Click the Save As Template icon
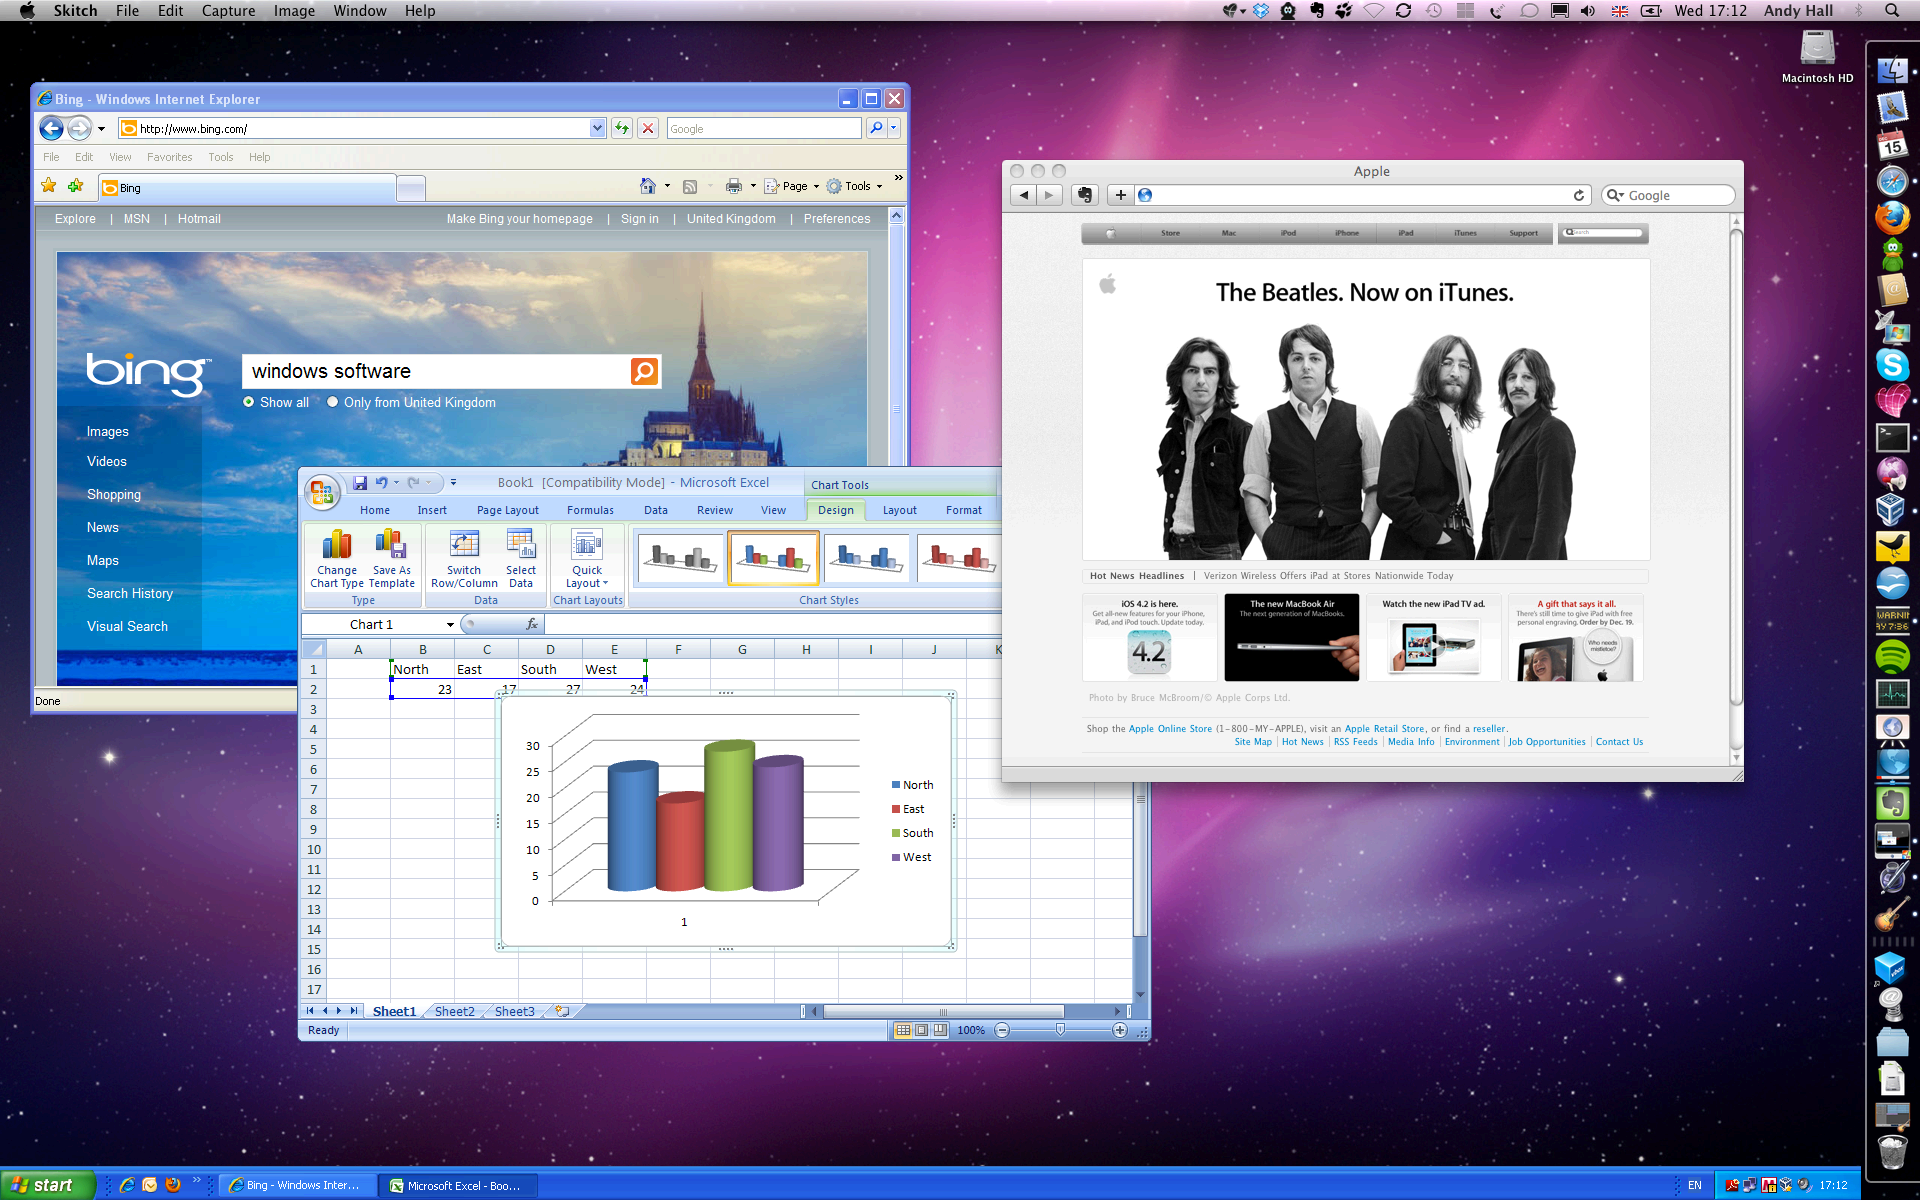The image size is (1920, 1200). click(x=391, y=546)
